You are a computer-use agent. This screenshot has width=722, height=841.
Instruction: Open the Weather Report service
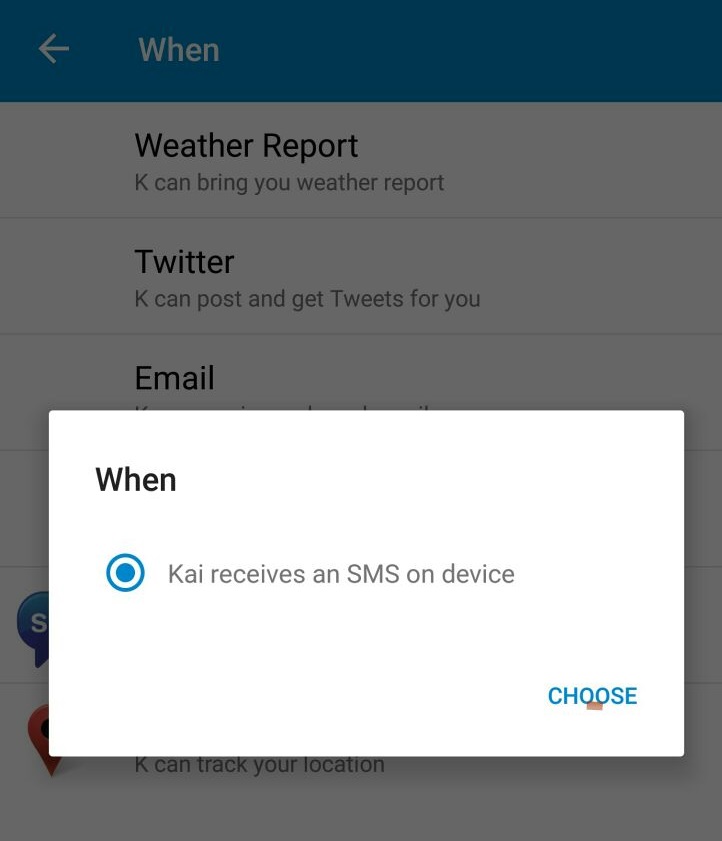tap(361, 160)
